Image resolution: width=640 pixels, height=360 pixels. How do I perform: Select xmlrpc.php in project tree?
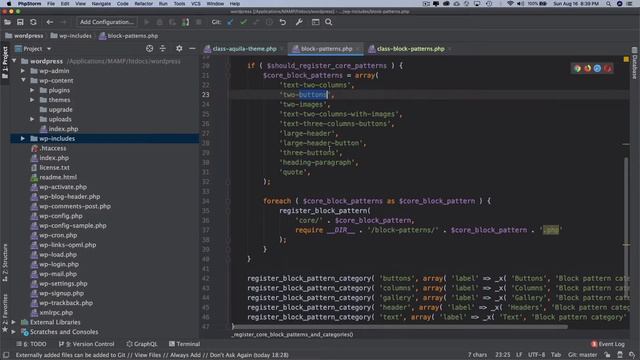coord(56,313)
